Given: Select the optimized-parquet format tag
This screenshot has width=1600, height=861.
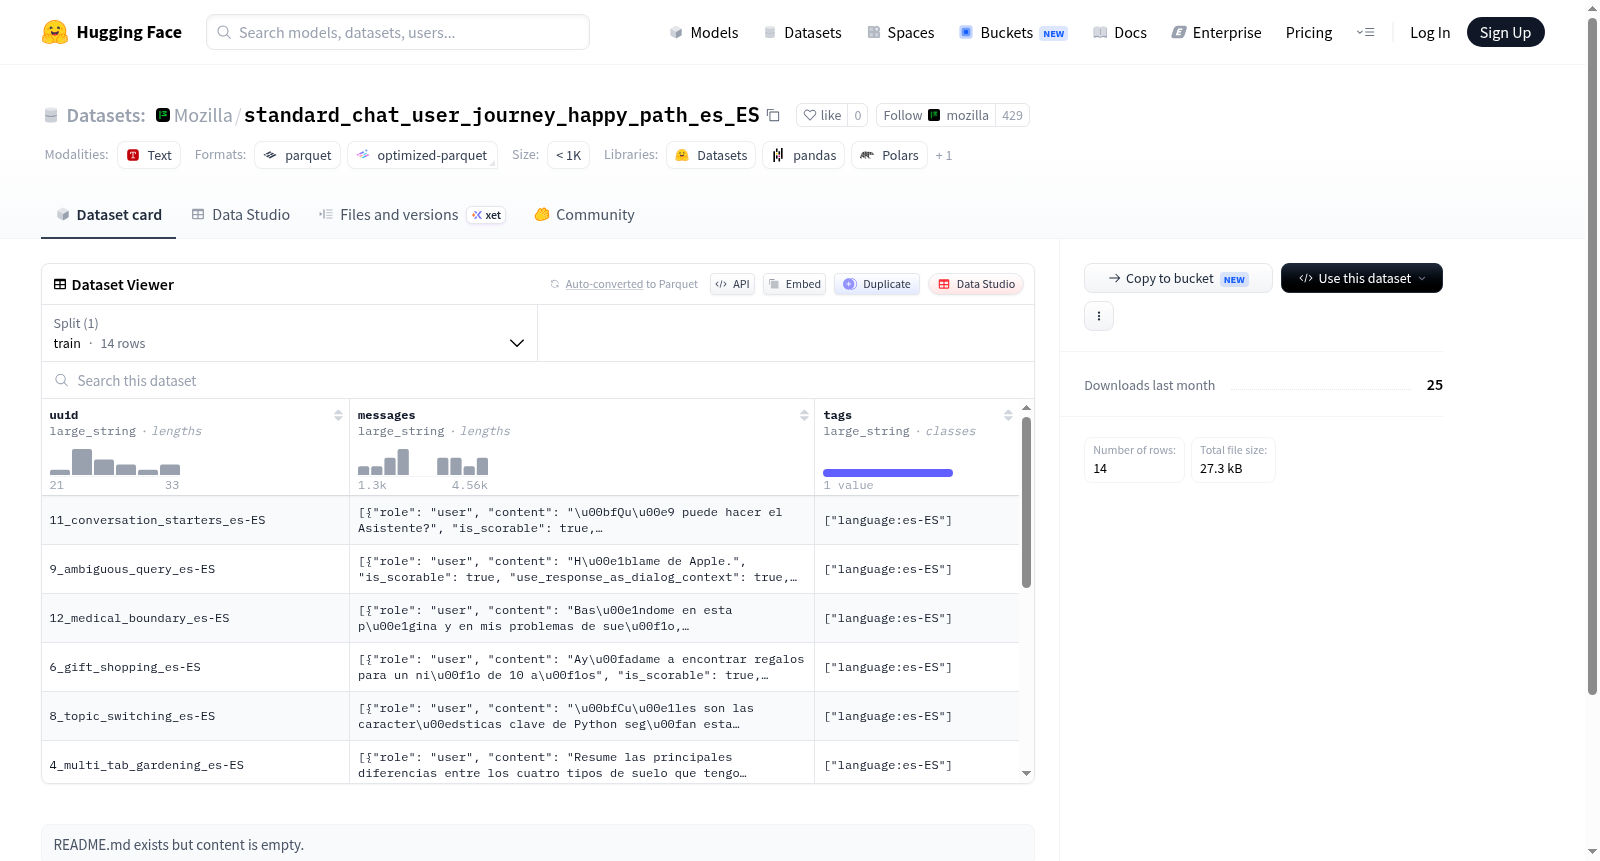Looking at the screenshot, I should pyautogui.click(x=422, y=155).
